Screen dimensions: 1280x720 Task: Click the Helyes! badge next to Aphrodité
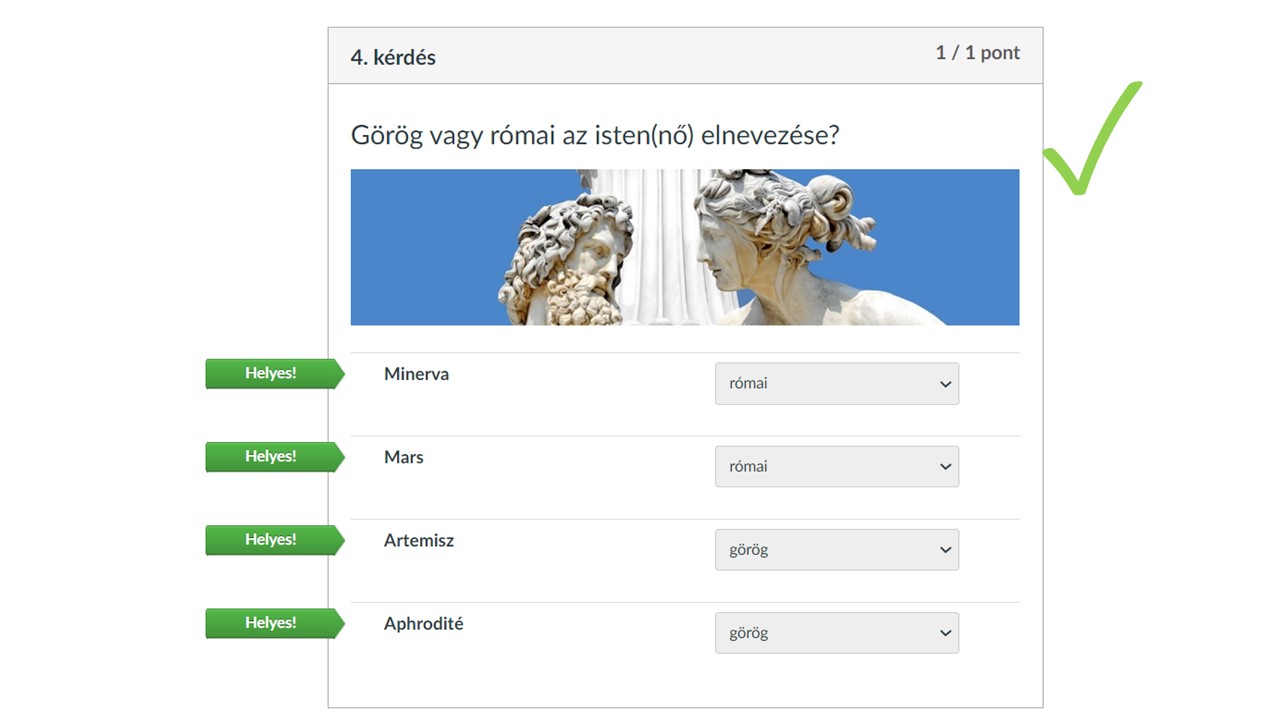[274, 623]
